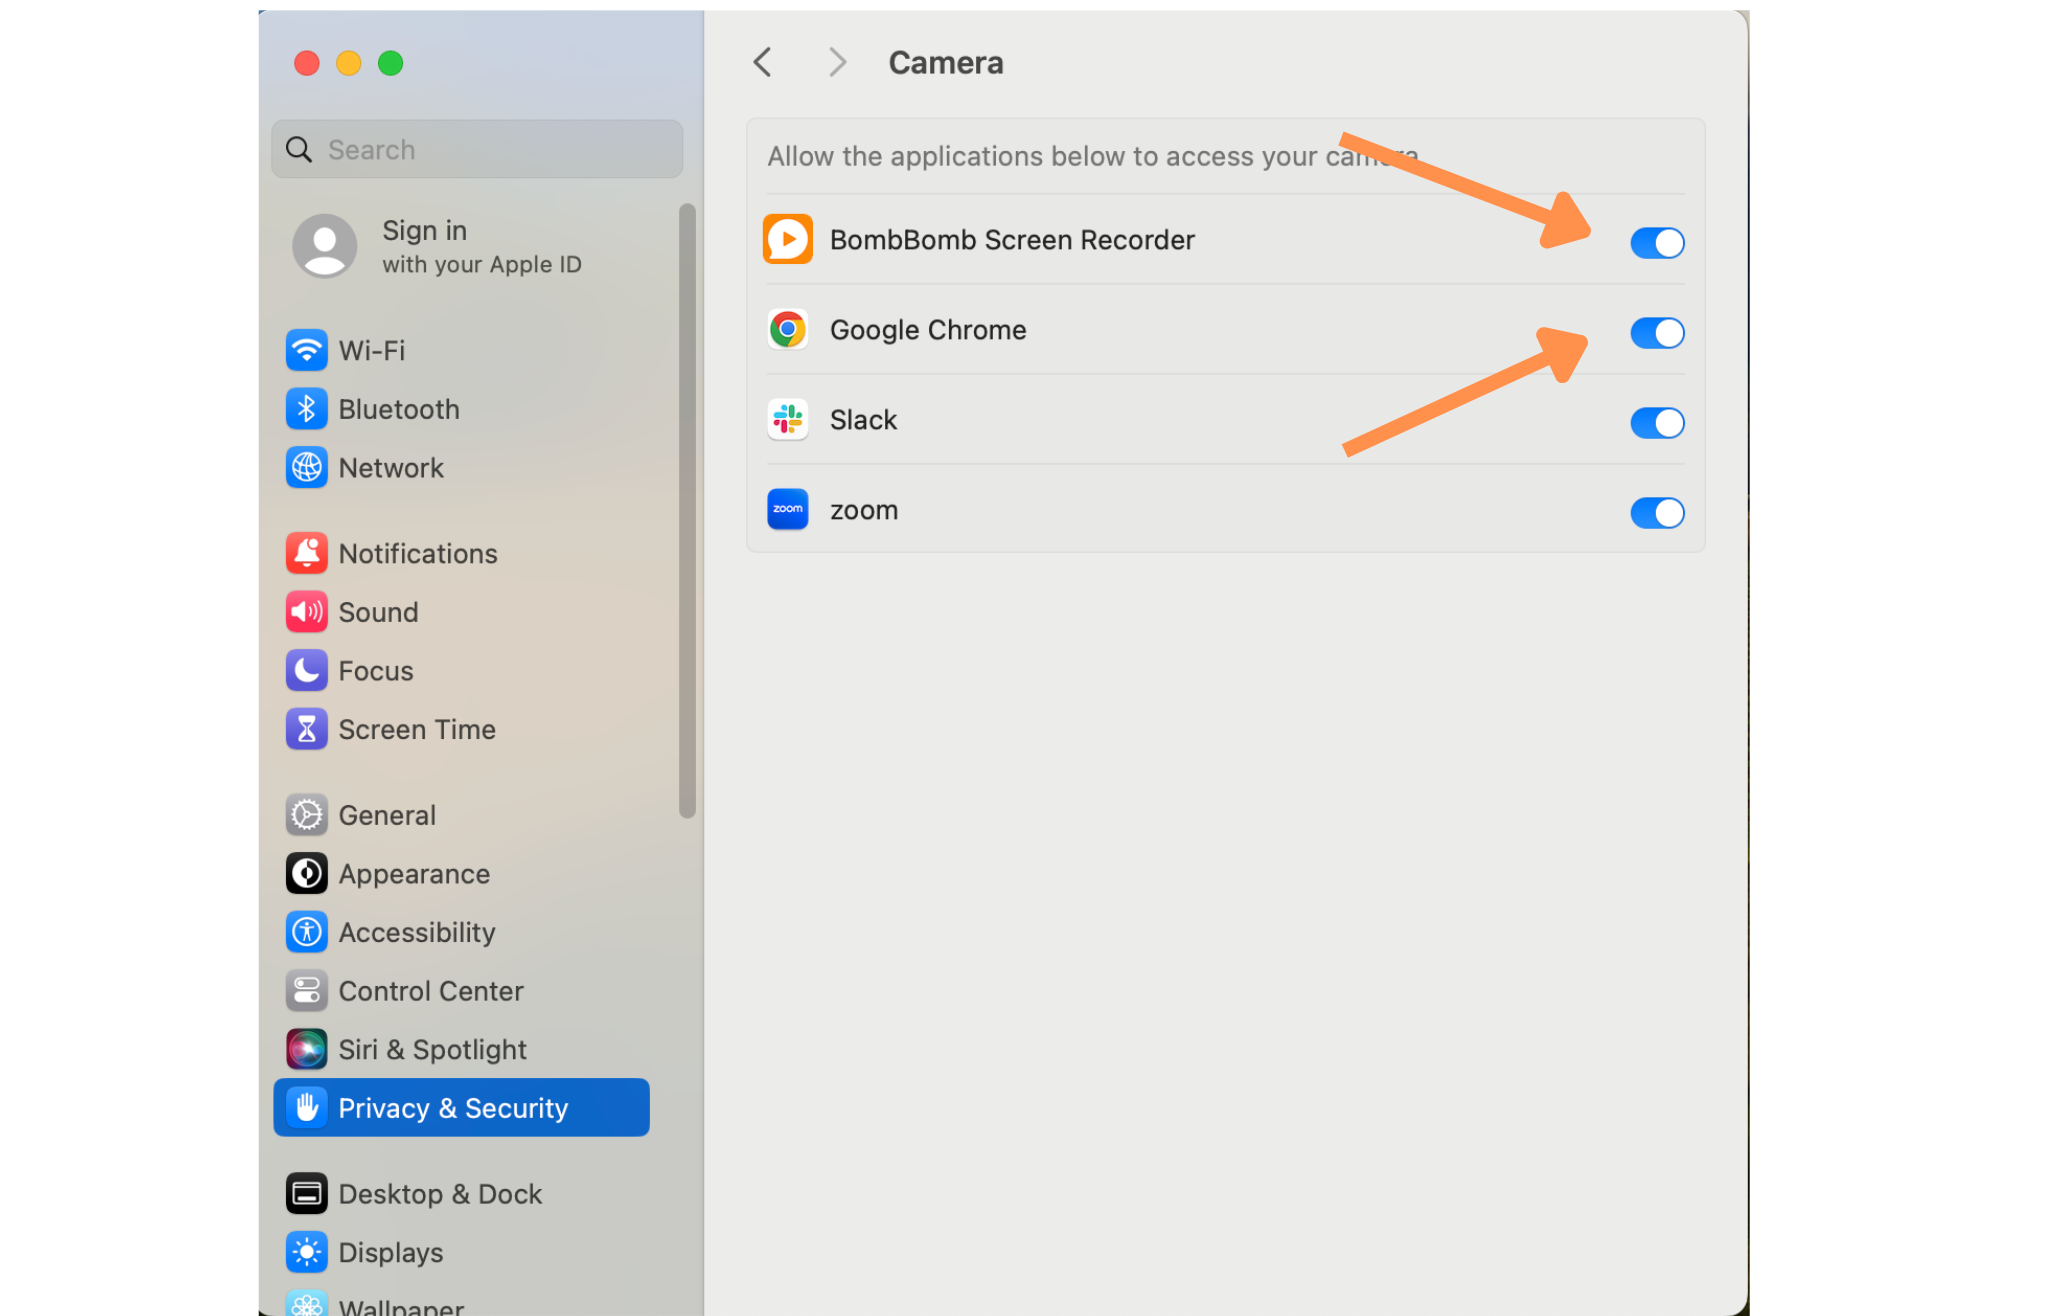Image resolution: width=2048 pixels, height=1316 pixels.
Task: Click the Desktop & Dock icon
Action: pyautogui.click(x=306, y=1194)
